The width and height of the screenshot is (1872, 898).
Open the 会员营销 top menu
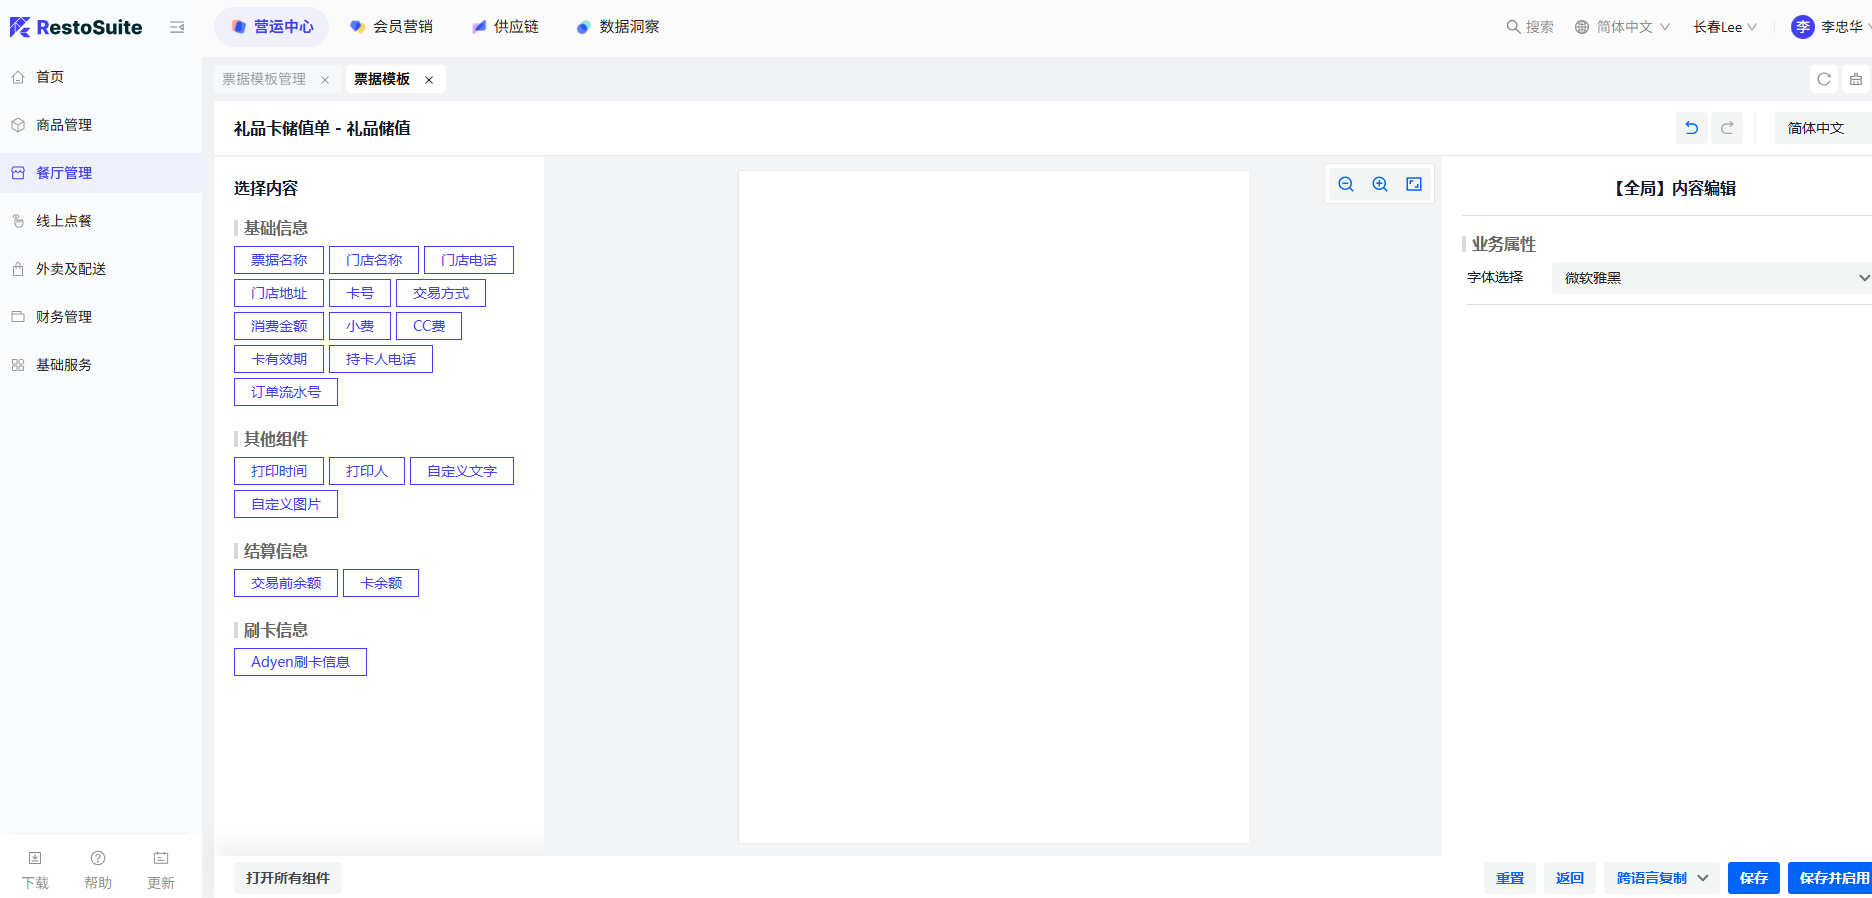coord(392,27)
